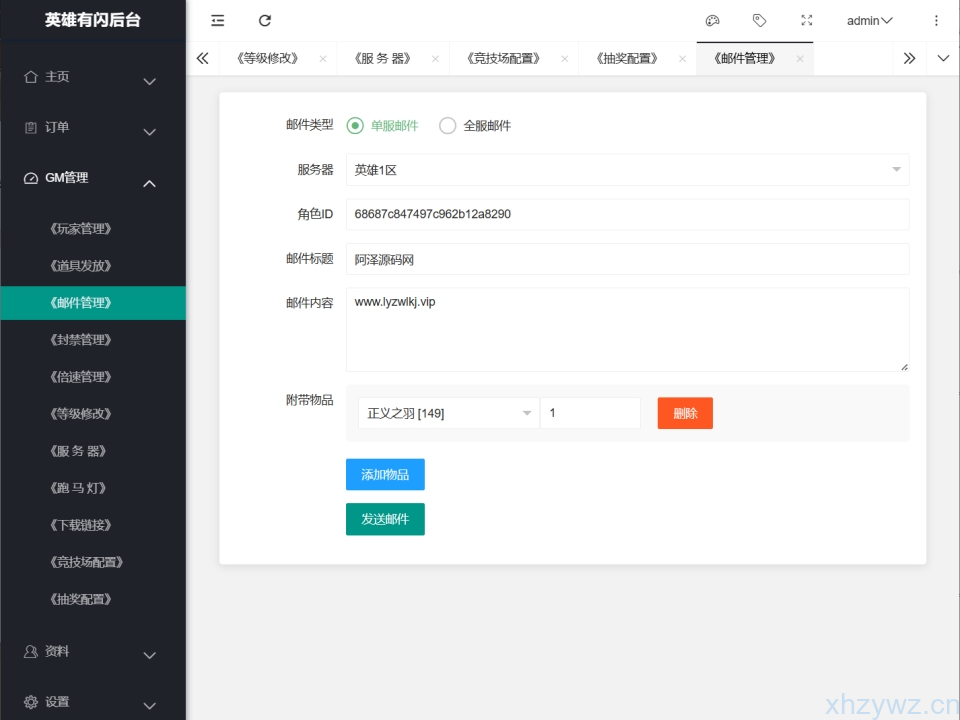This screenshot has height=720, width=960.
Task: Click the tag note icon in header
Action: pyautogui.click(x=759, y=20)
